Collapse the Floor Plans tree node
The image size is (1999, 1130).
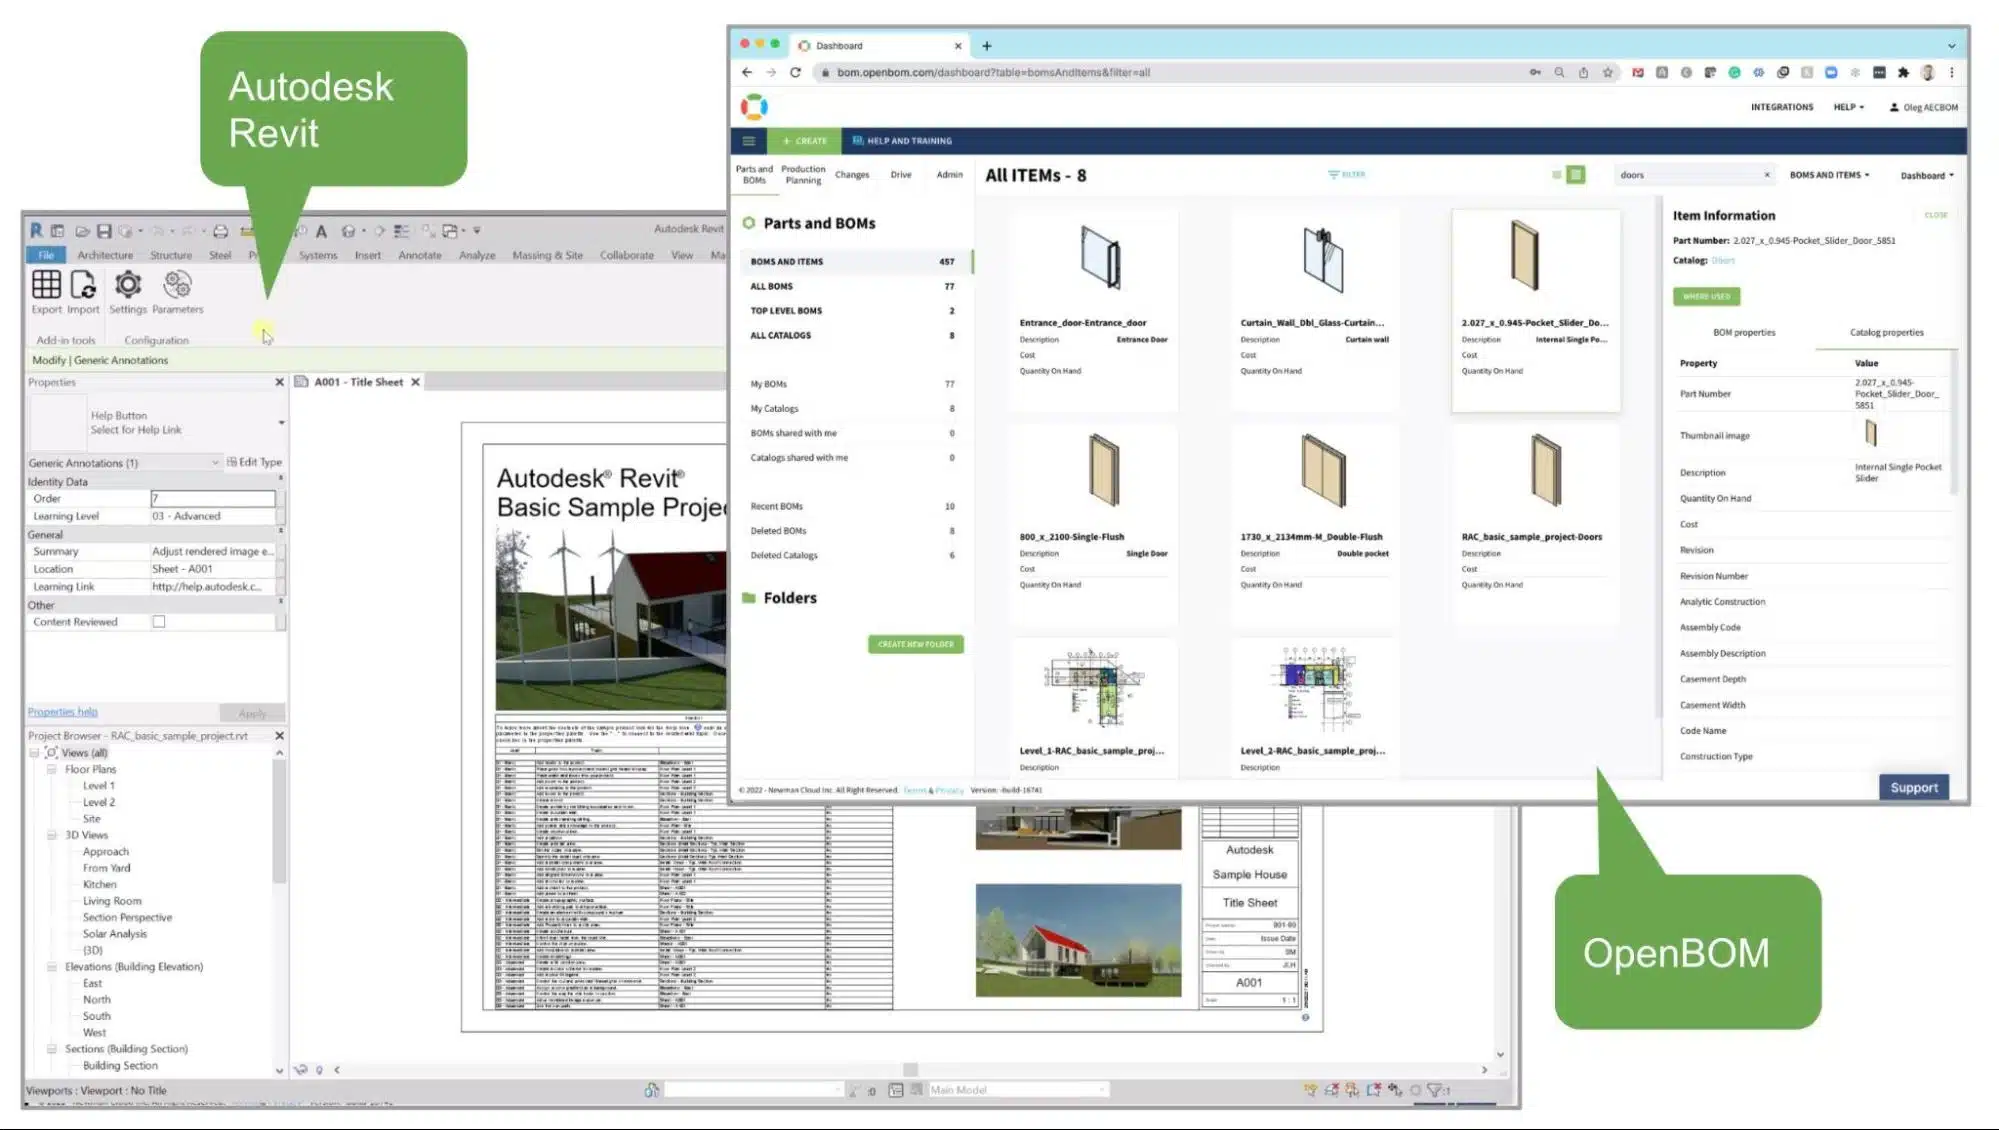click(x=52, y=769)
